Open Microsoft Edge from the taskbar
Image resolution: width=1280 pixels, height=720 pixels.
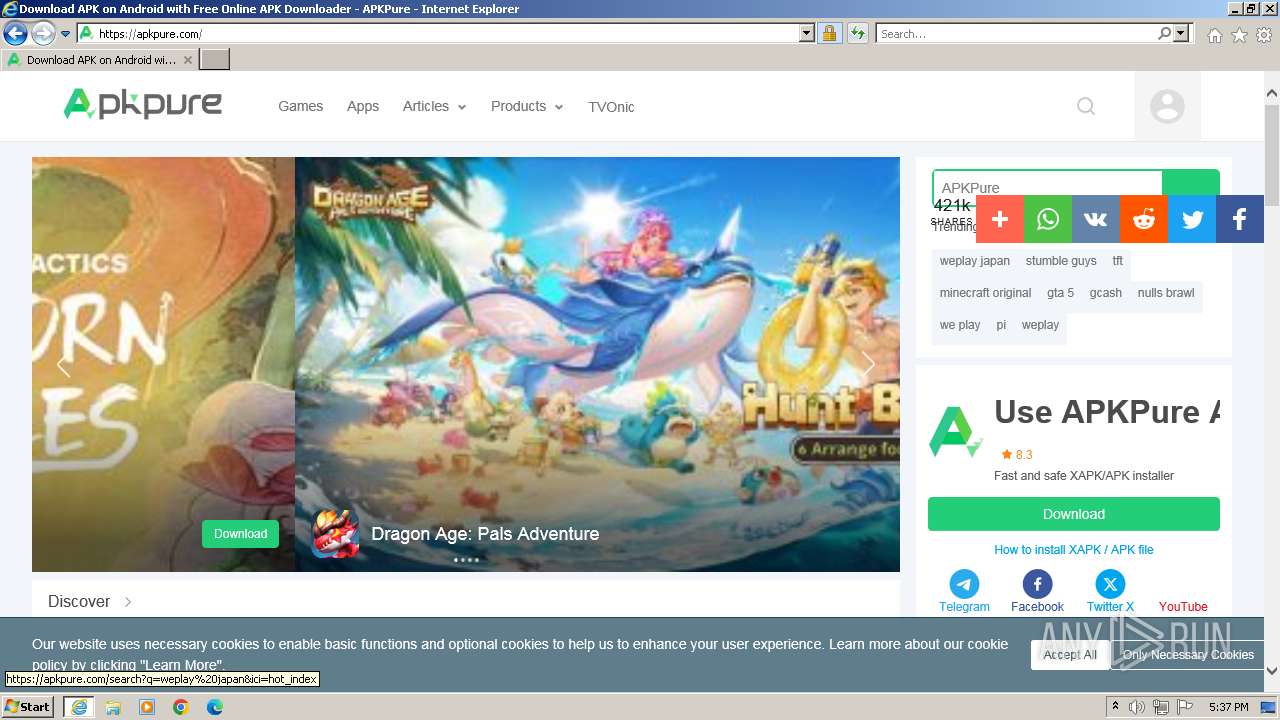(x=215, y=707)
